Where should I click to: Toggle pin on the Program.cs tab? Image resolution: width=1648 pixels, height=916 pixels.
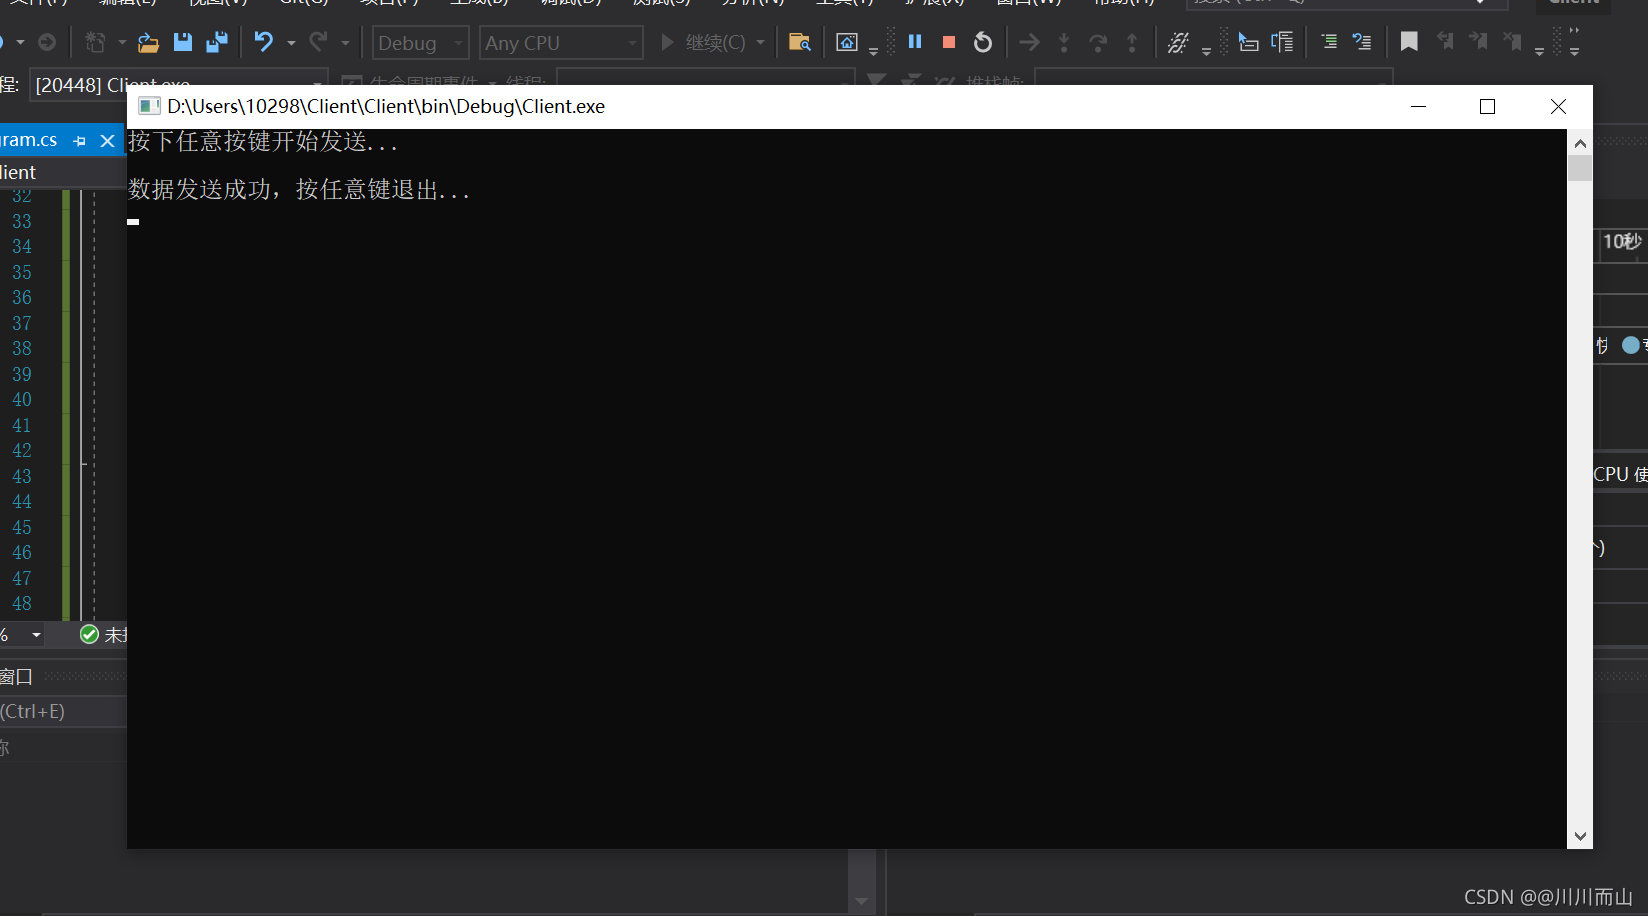pos(80,141)
